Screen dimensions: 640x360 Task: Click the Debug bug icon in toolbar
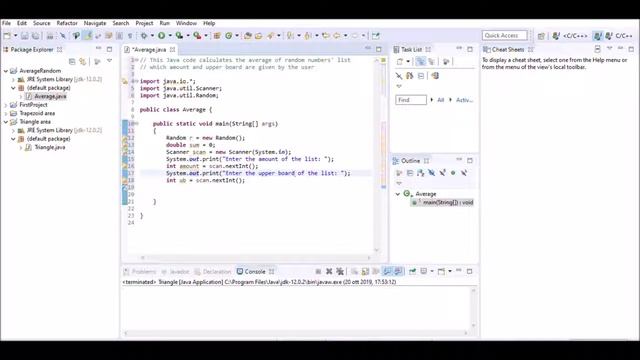coord(144,36)
